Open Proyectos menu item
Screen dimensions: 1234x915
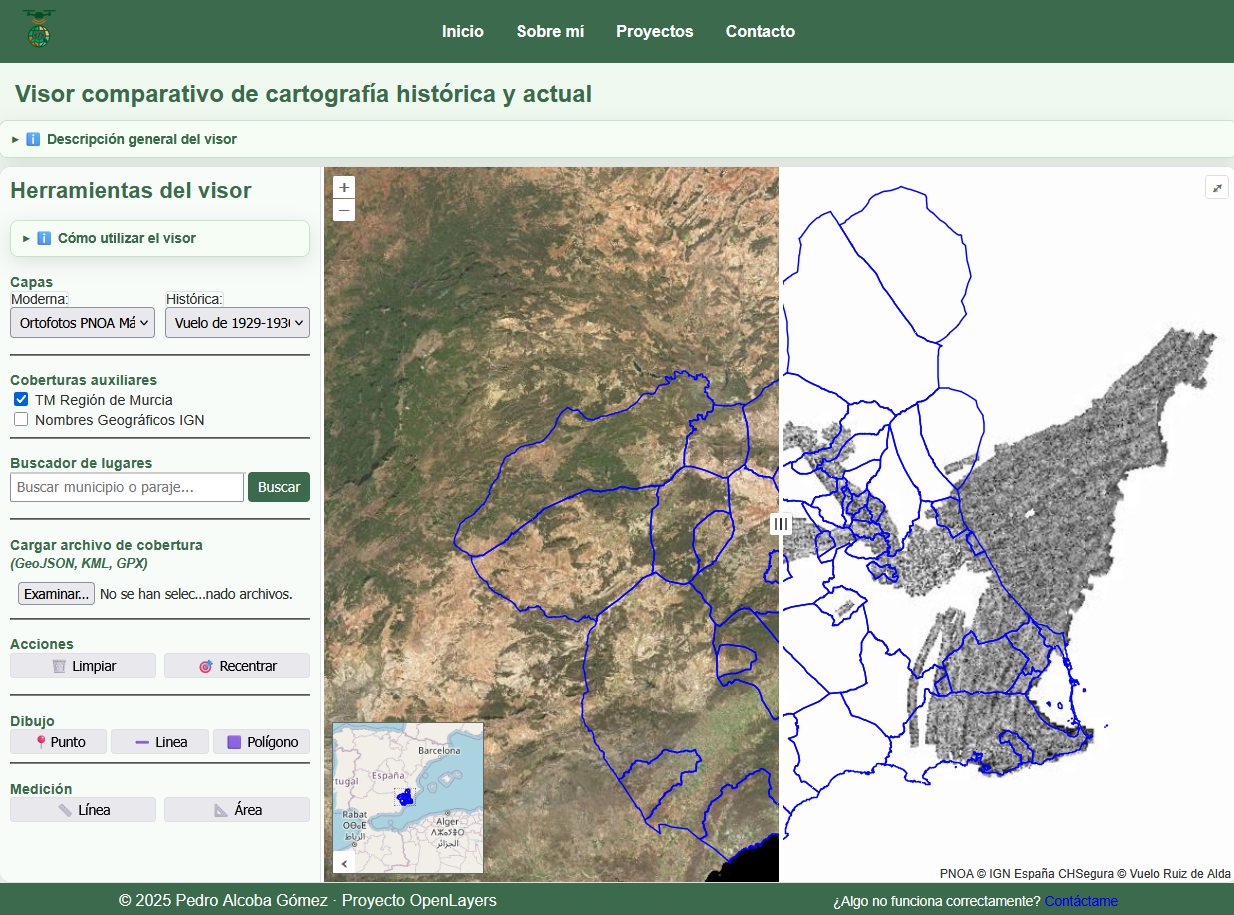coord(655,31)
